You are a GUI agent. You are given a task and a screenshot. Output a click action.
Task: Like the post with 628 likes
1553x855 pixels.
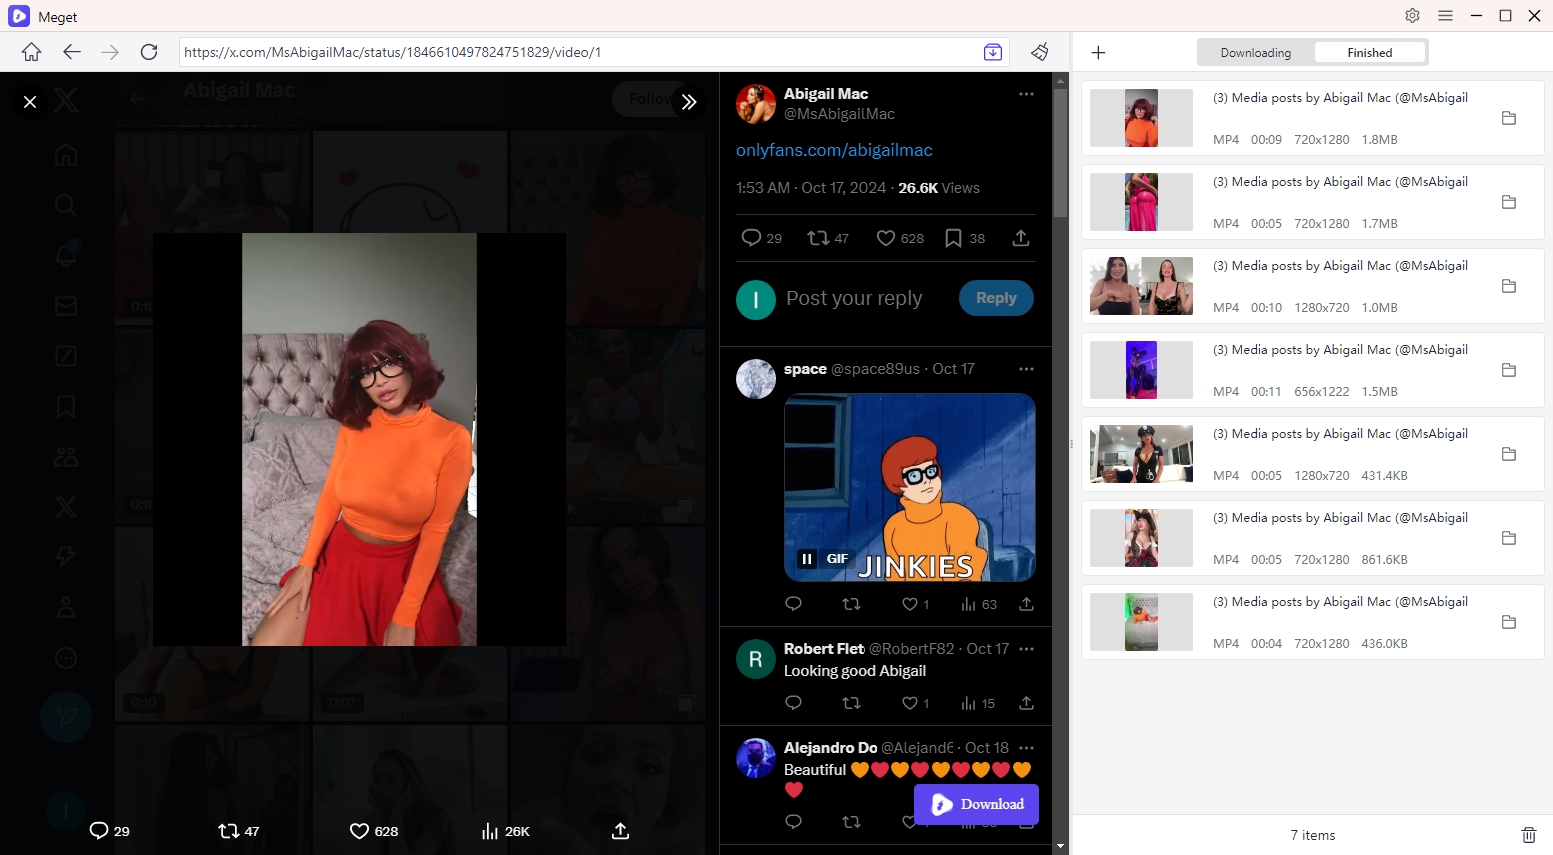coord(900,238)
